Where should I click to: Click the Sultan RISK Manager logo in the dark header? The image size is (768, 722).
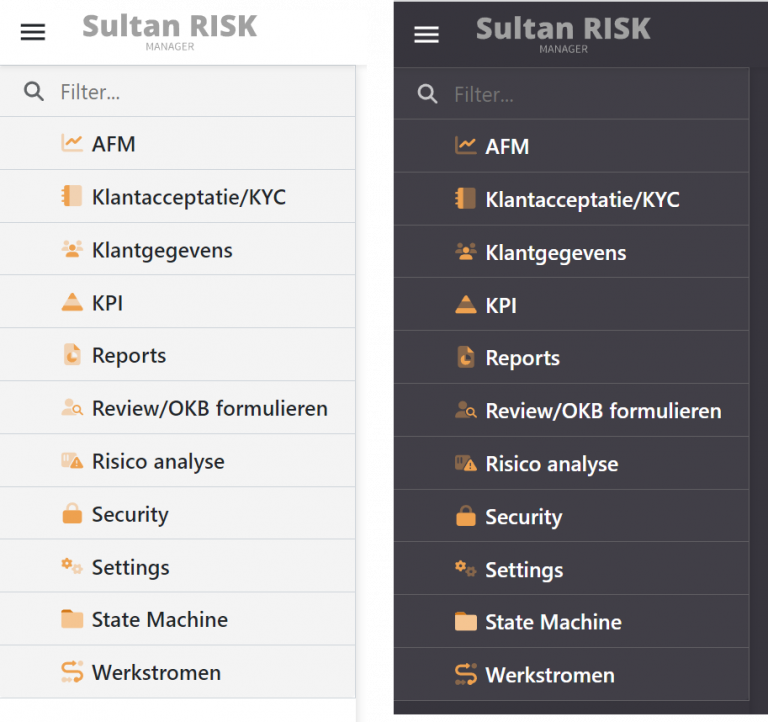(563, 33)
